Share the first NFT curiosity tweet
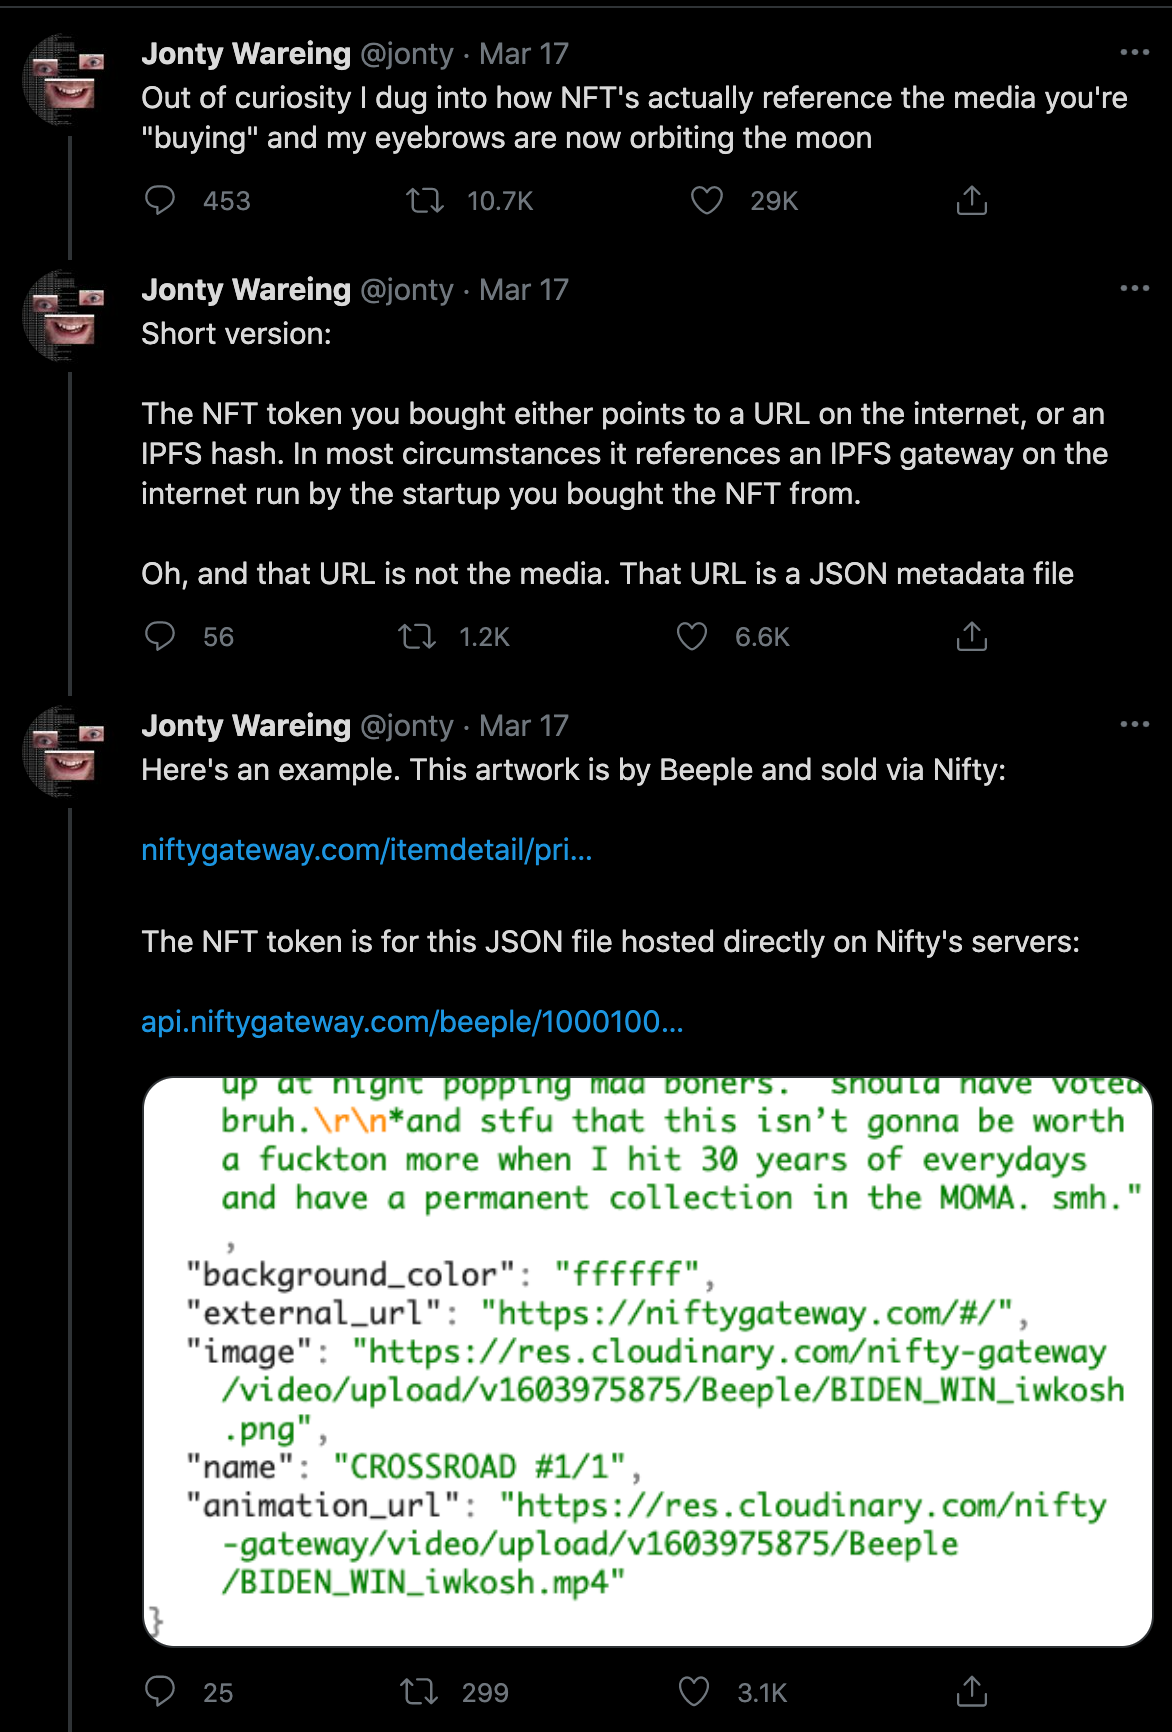Screen dimensions: 1172x1732 971,201
